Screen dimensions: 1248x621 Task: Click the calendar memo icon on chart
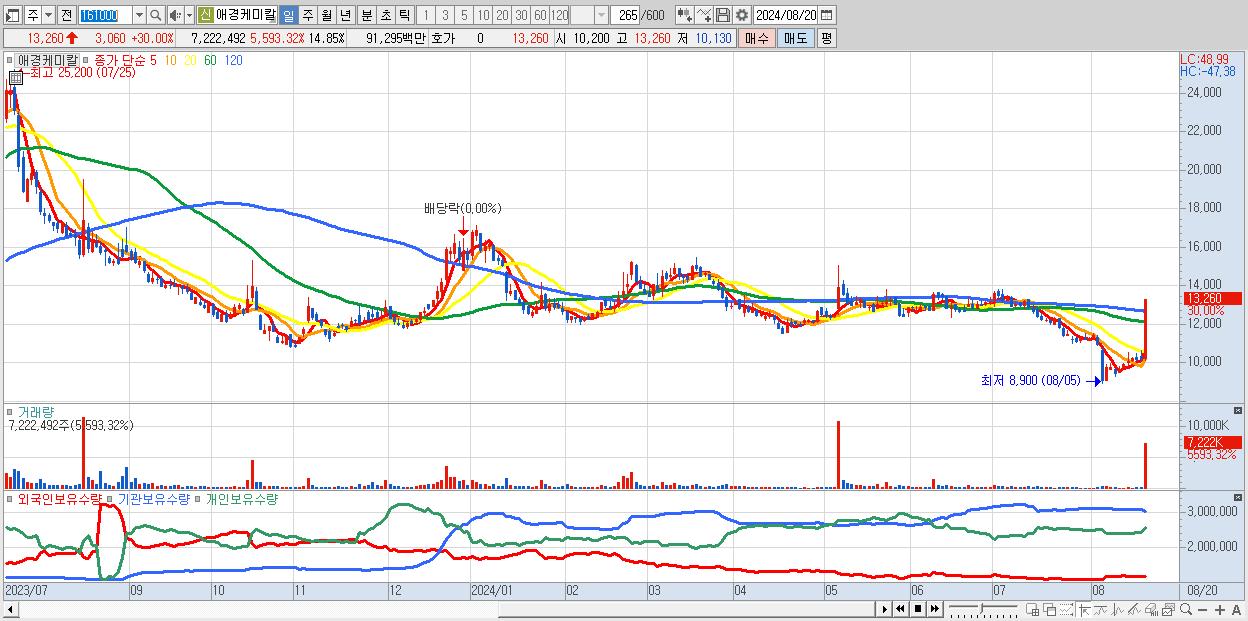(15, 76)
